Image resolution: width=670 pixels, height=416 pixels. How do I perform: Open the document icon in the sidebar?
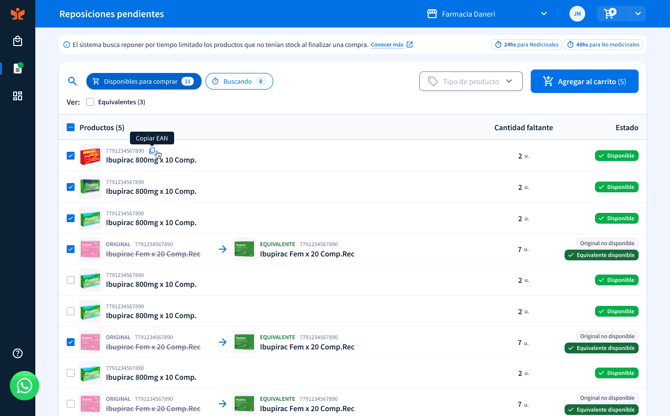tap(18, 68)
